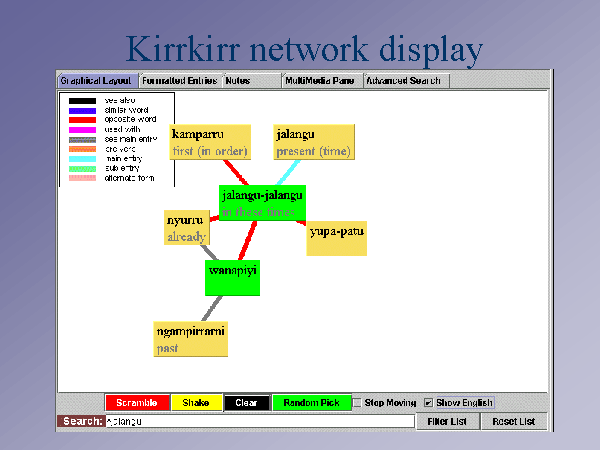
Task: Click the ngampirrarni 'past' node
Action: pyautogui.click(x=191, y=339)
